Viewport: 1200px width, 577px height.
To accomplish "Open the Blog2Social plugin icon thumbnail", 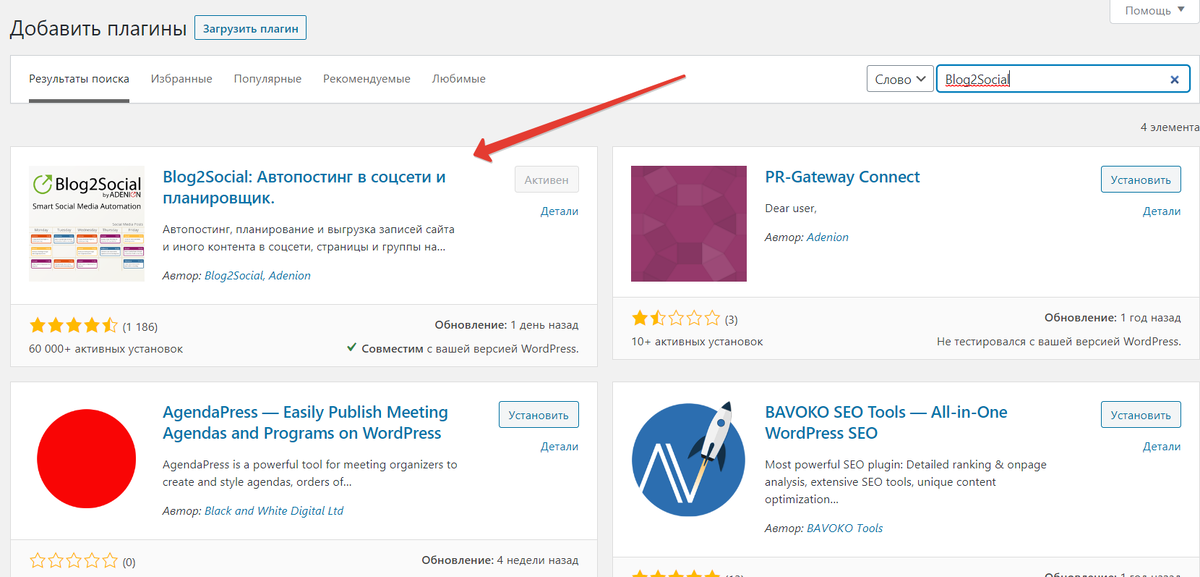I will pos(87,224).
